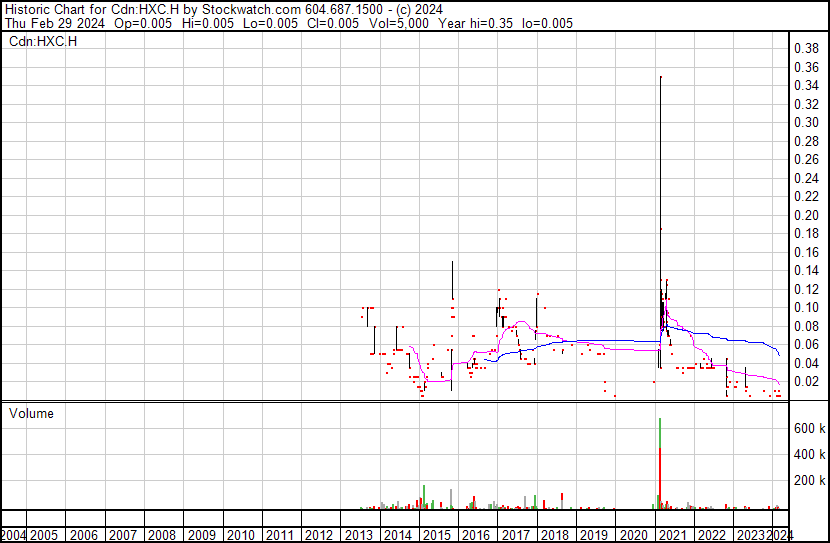Click the 0.24 price axis label
The image size is (830, 543).
point(806,178)
